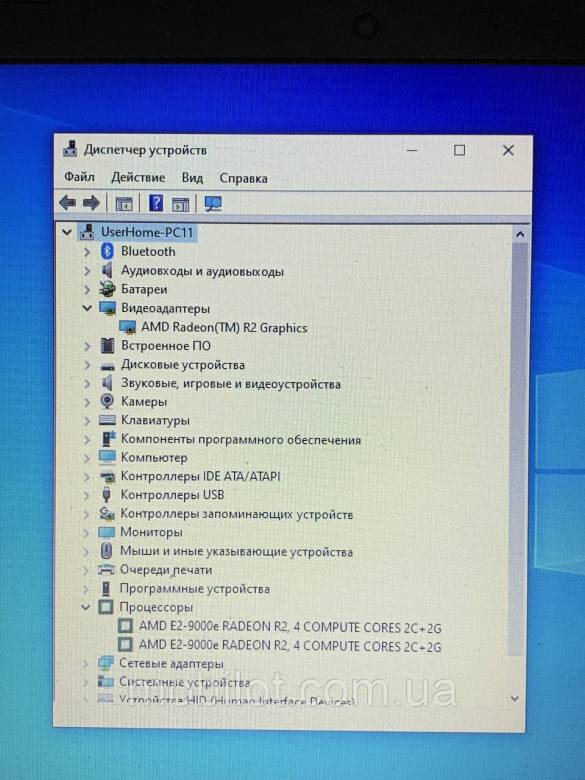585x780 pixels.
Task: Collapse the Видеоадаптеры category
Action: pos(87,308)
